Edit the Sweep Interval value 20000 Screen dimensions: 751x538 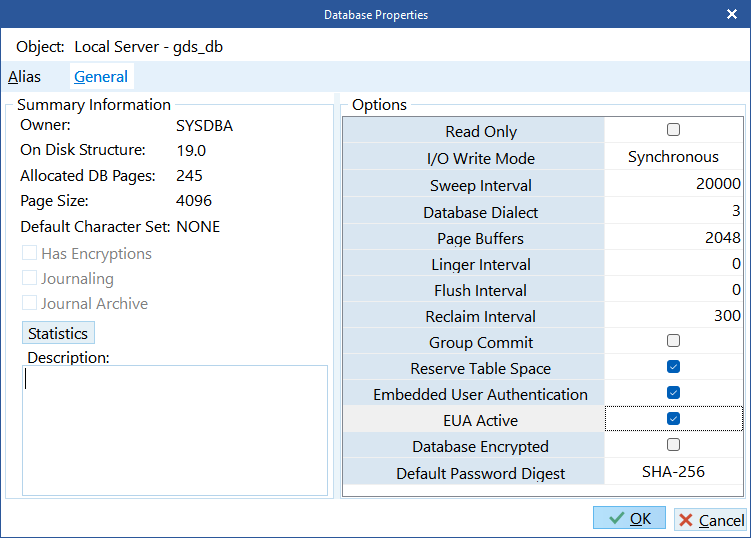tap(673, 183)
